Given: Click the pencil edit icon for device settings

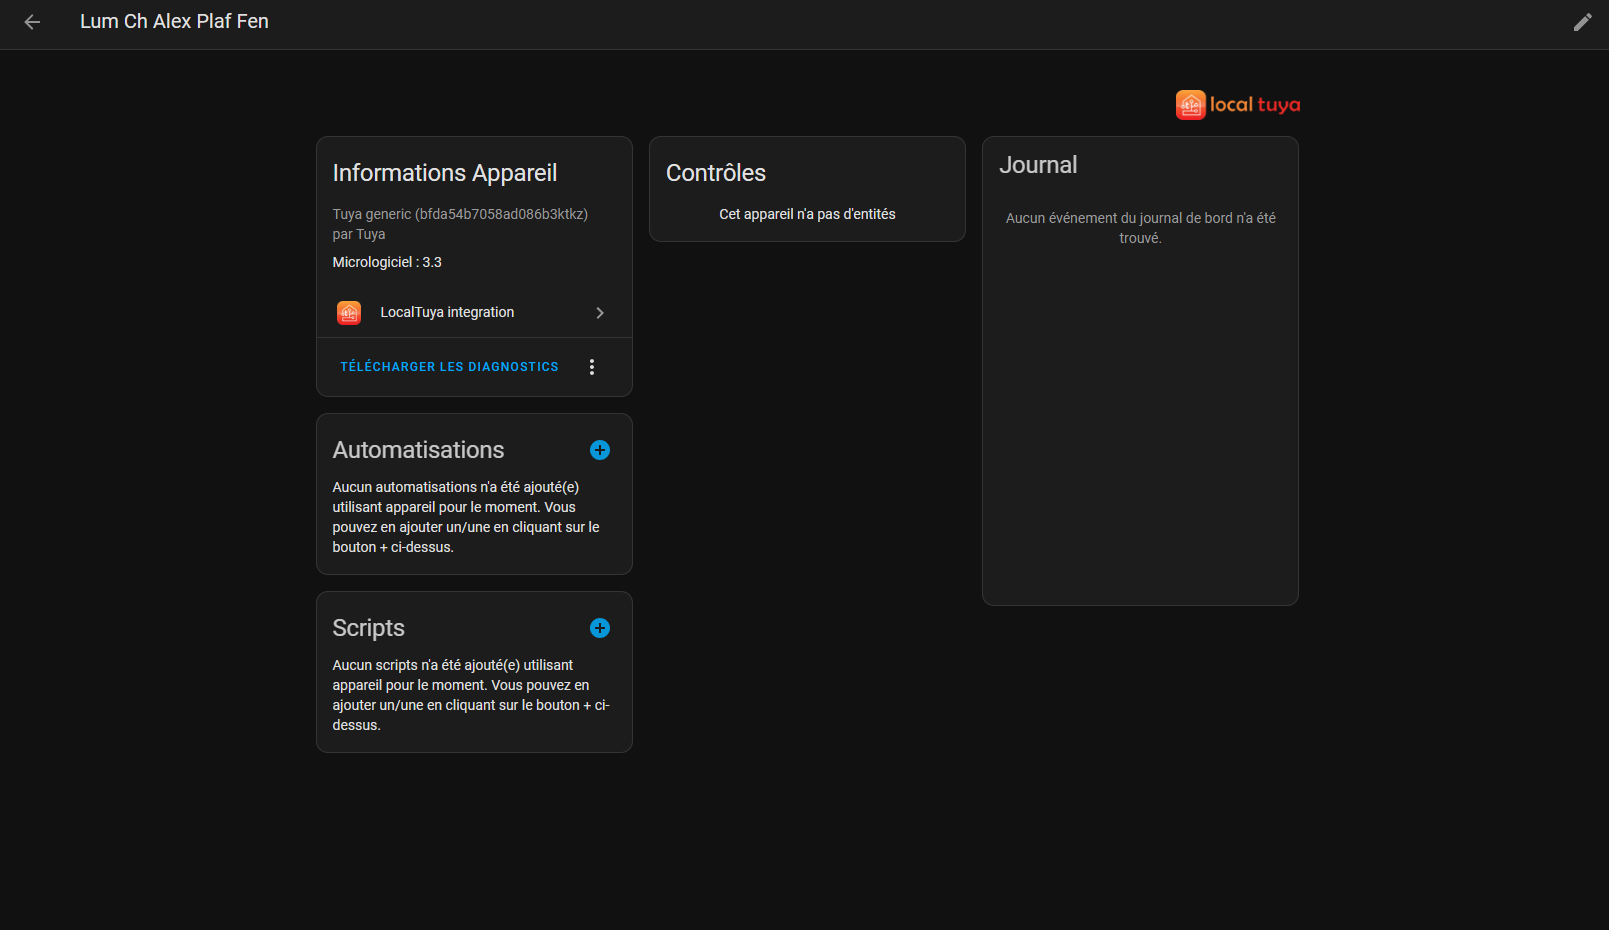Looking at the screenshot, I should point(1582,22).
